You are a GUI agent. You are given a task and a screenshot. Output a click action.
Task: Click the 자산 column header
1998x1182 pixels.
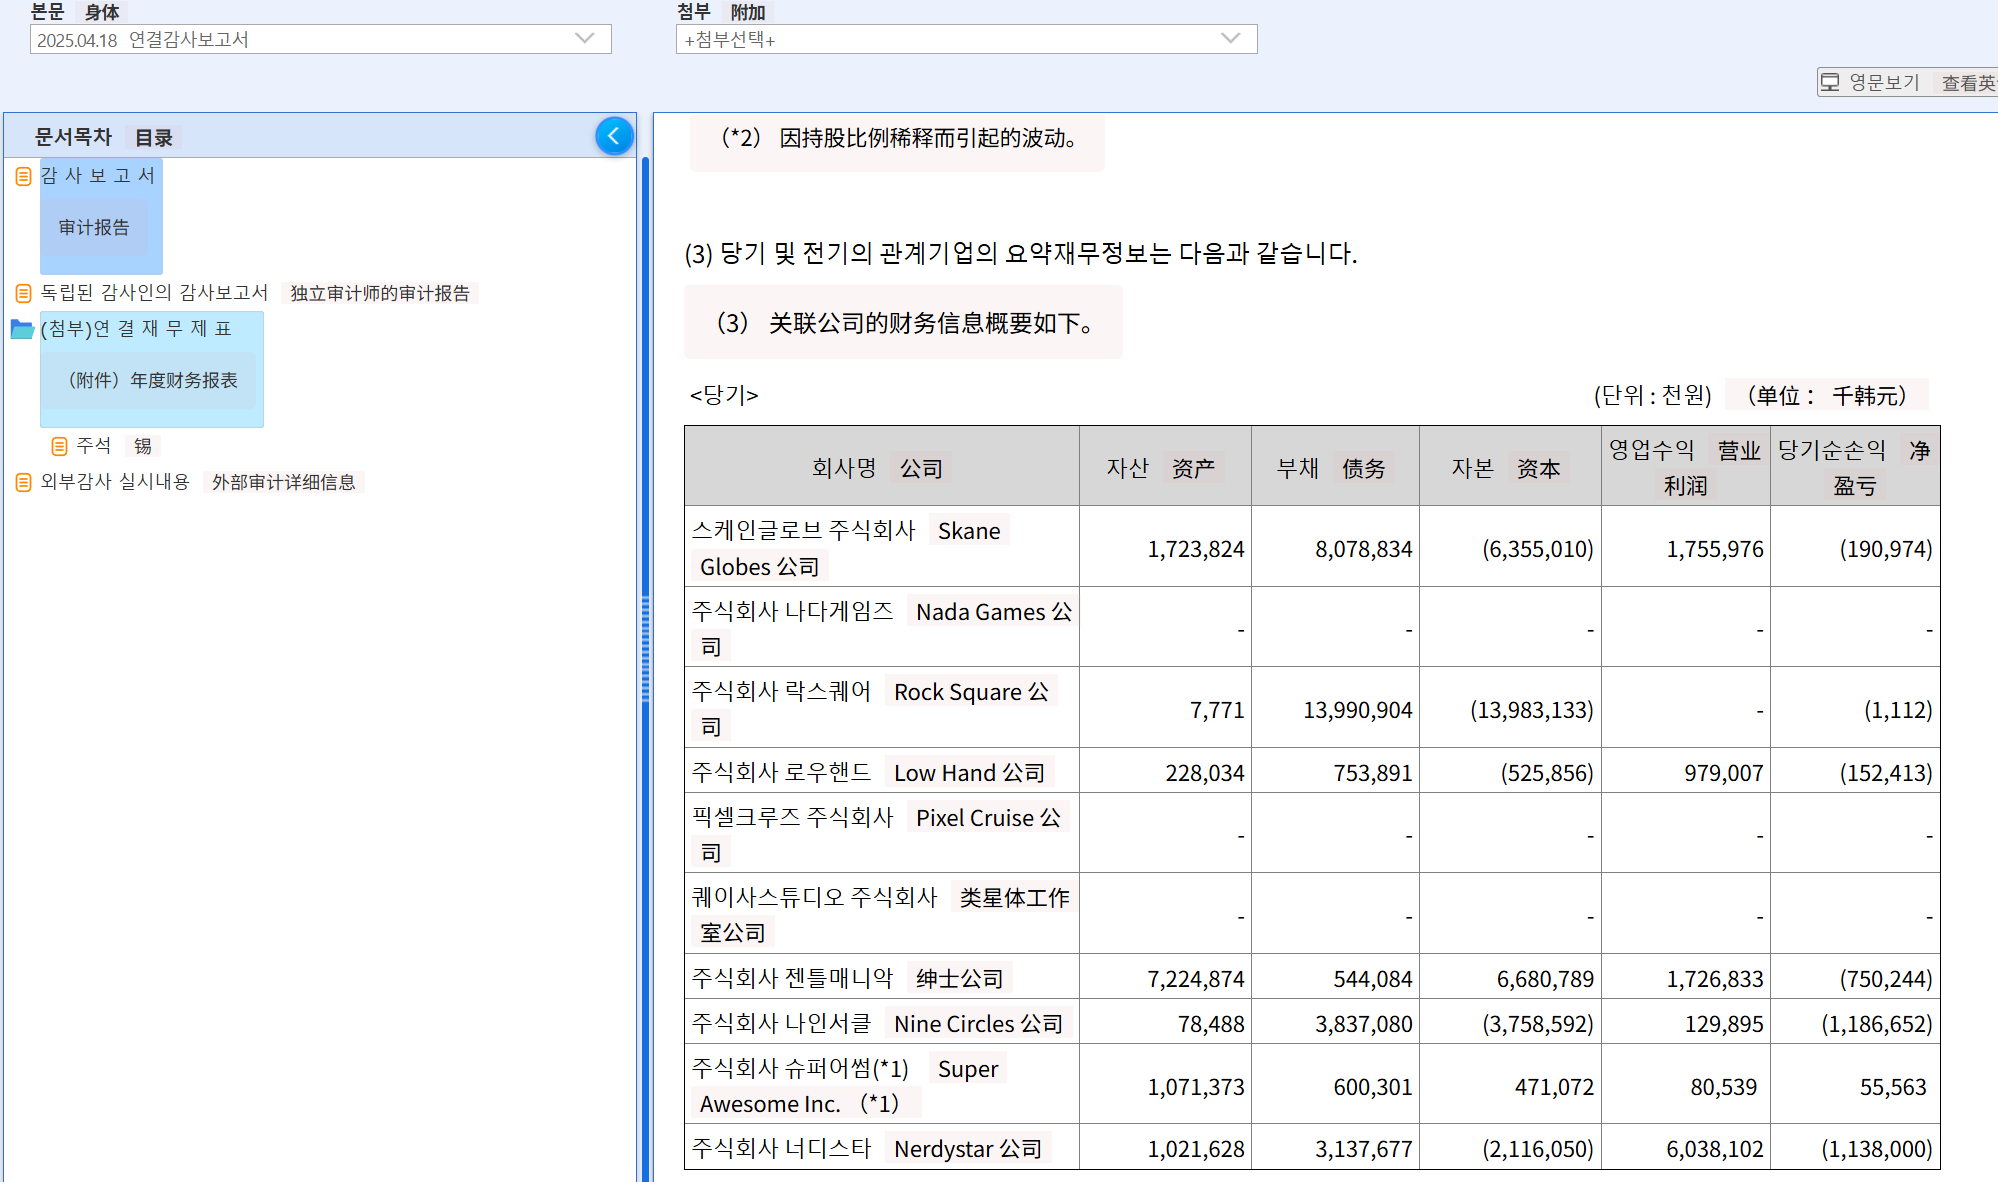[x=1165, y=467]
